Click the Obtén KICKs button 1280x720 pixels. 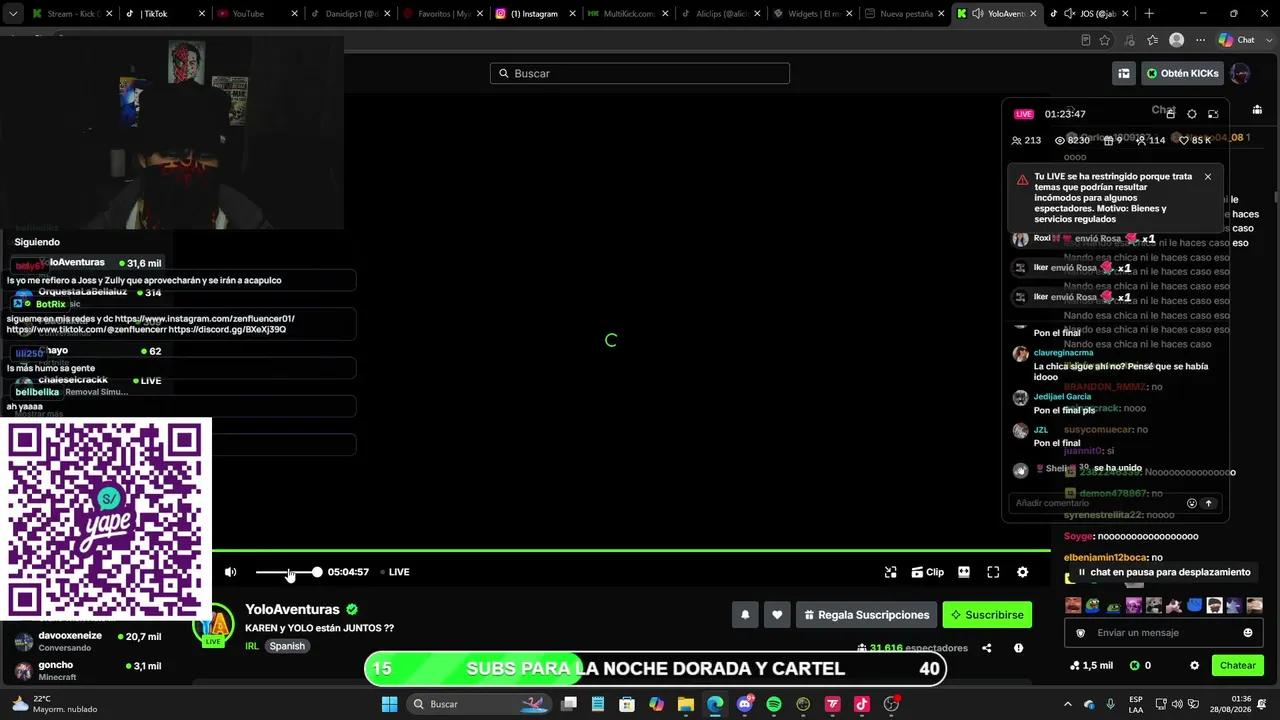[1182, 73]
